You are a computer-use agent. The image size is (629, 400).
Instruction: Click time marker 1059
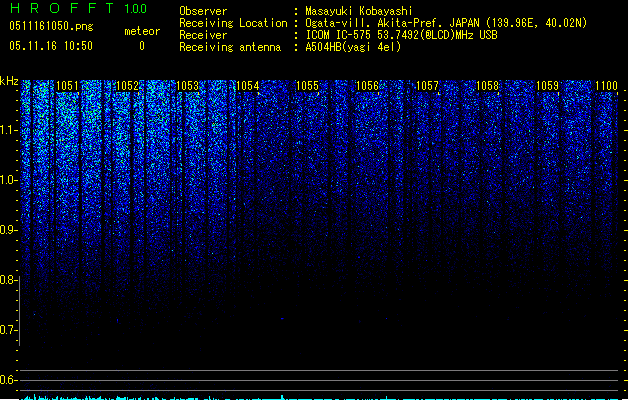[x=547, y=86]
